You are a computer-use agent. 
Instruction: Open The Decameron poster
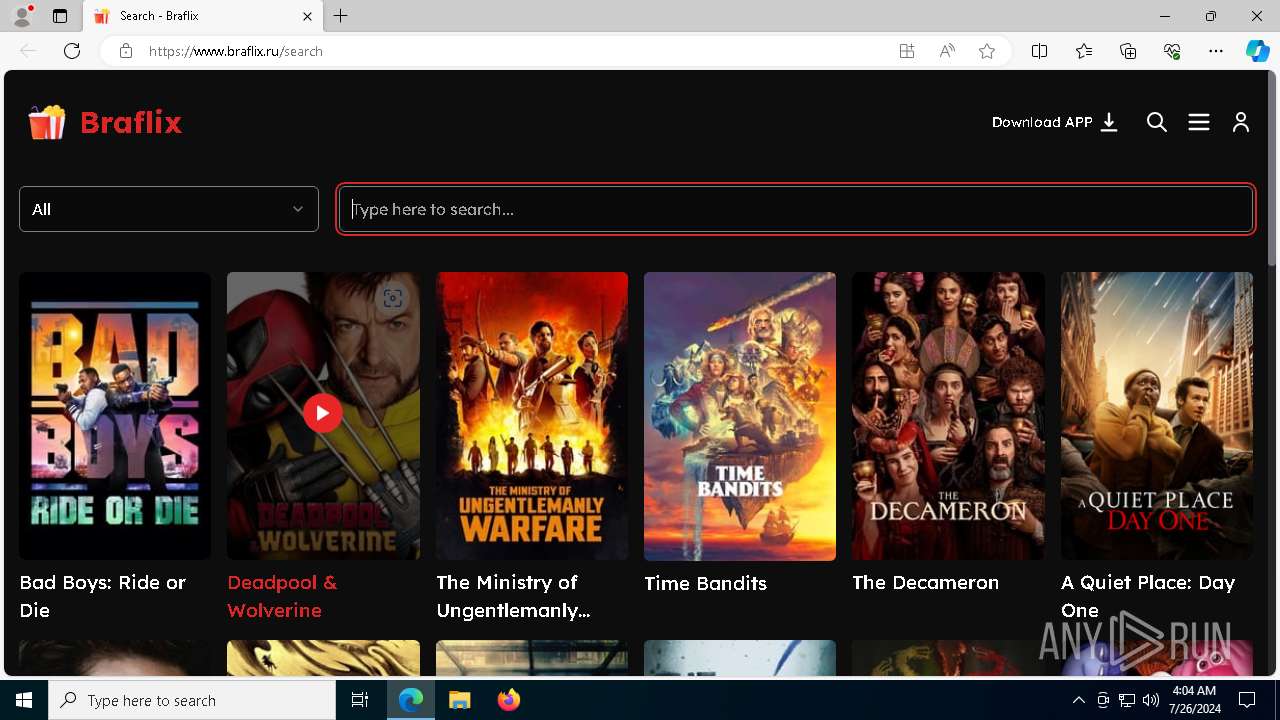[x=948, y=416]
